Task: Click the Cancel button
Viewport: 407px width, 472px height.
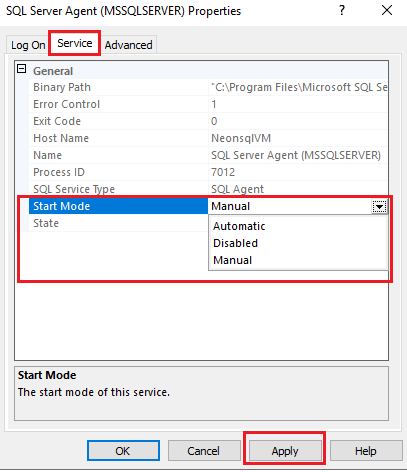Action: (204, 451)
